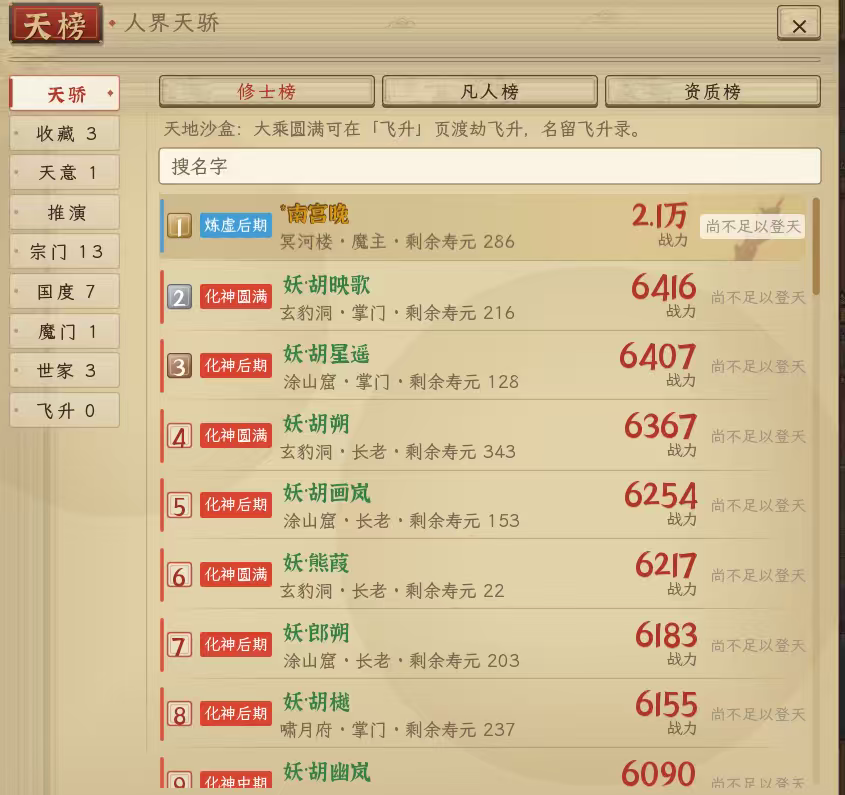
Task: Click 玄豹洞·长老·剩余寿元 22 text
Action: click(392, 591)
